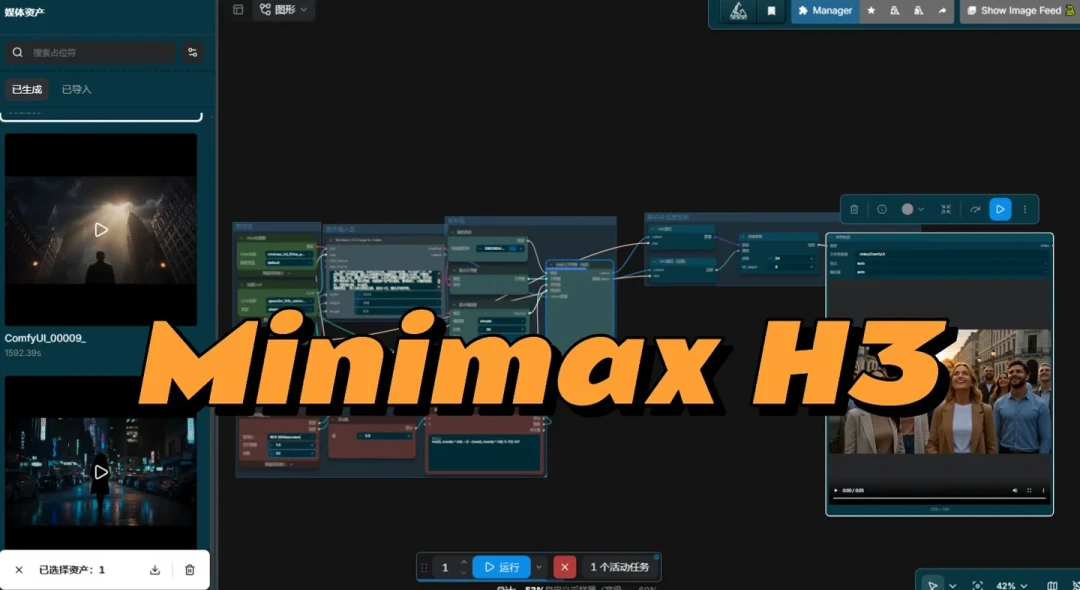
Task: Click the ship logo icon in top toolbar
Action: pyautogui.click(x=738, y=11)
